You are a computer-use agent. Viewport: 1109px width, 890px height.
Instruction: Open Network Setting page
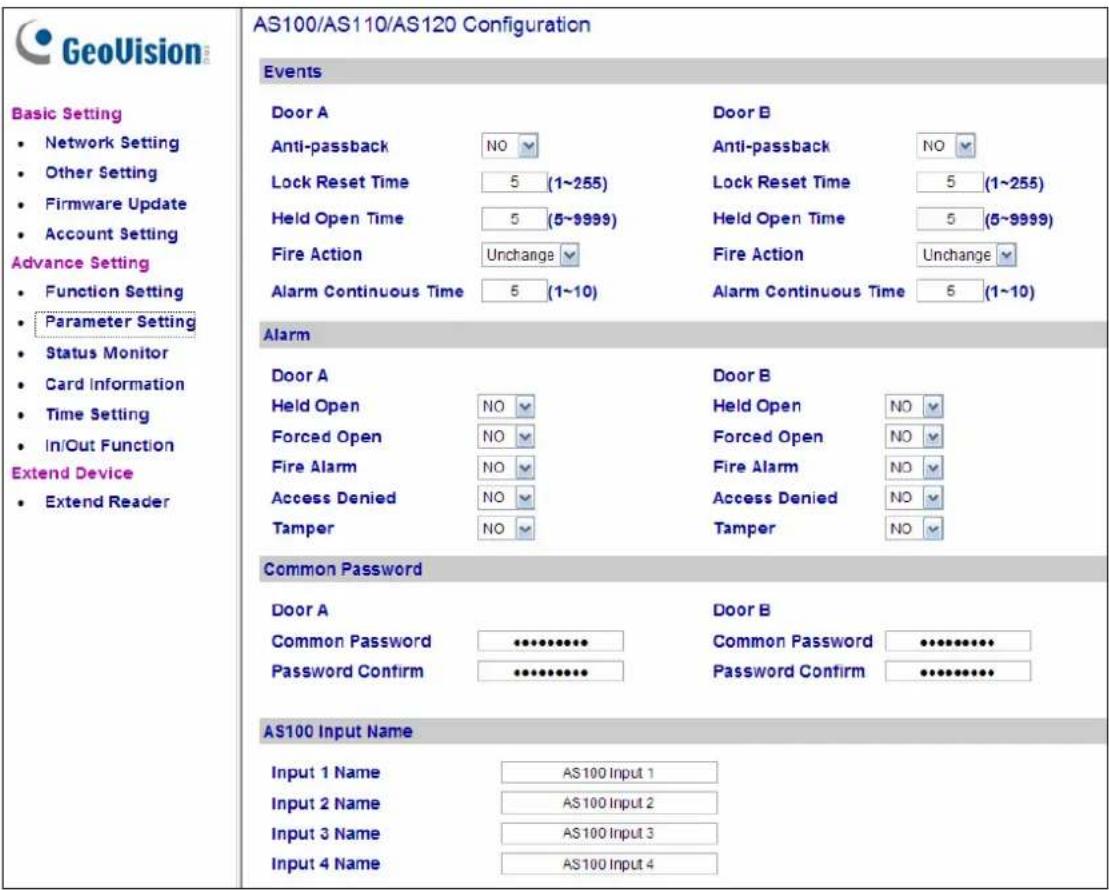click(112, 143)
